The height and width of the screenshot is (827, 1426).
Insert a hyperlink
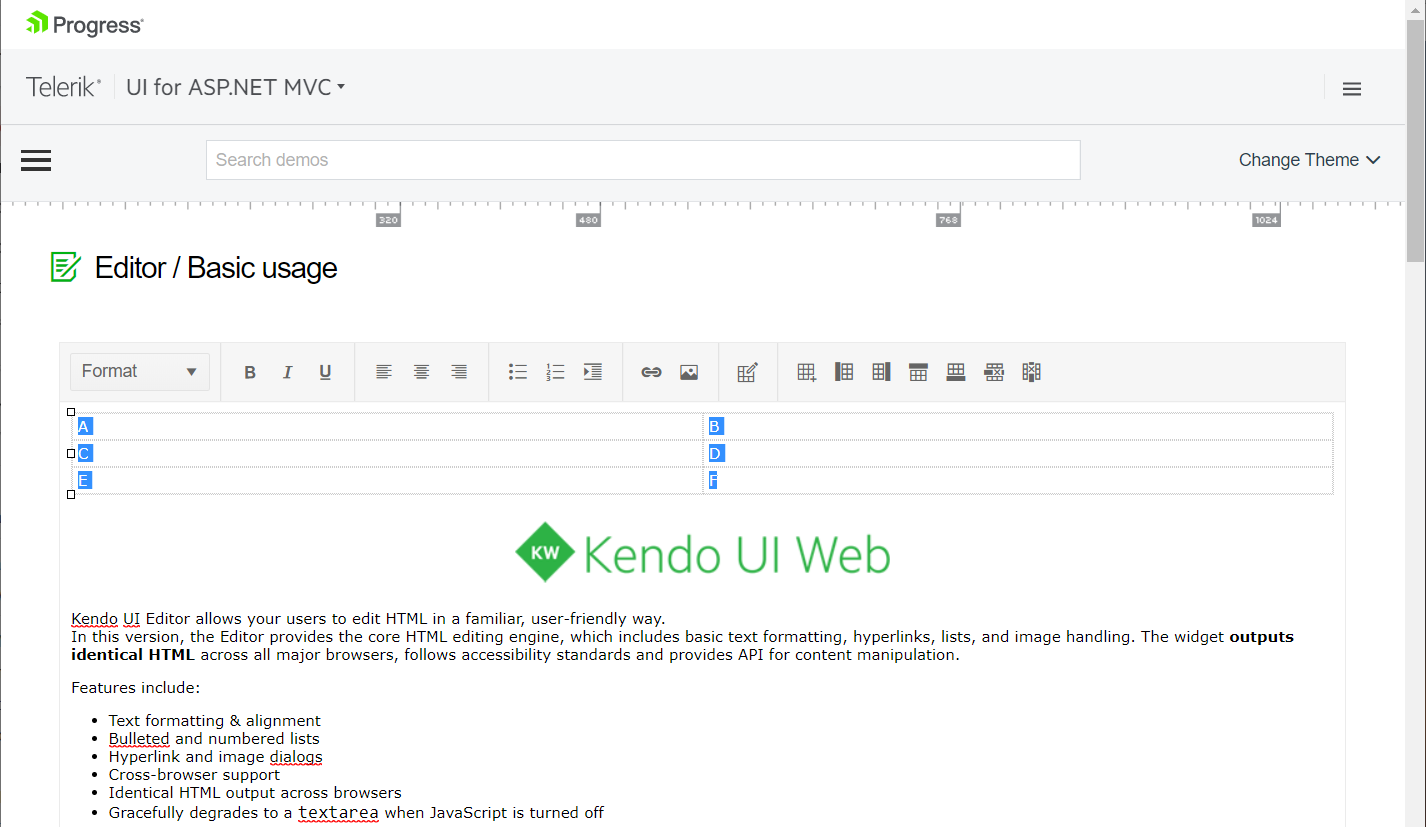coord(651,372)
